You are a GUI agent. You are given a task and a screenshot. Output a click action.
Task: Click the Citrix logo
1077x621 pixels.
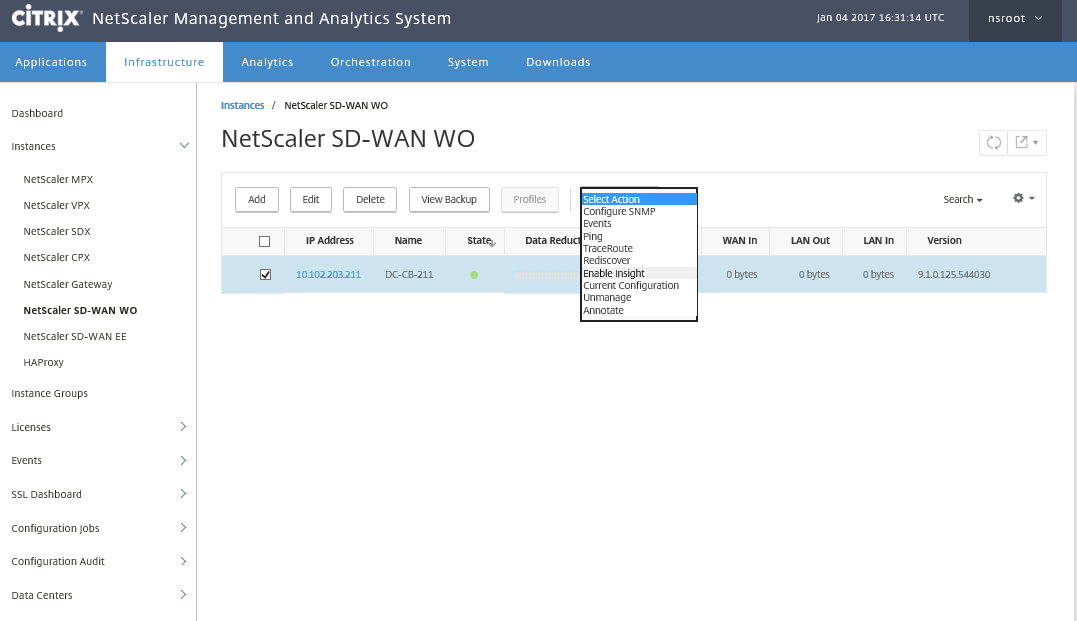pyautogui.click(x=47, y=18)
